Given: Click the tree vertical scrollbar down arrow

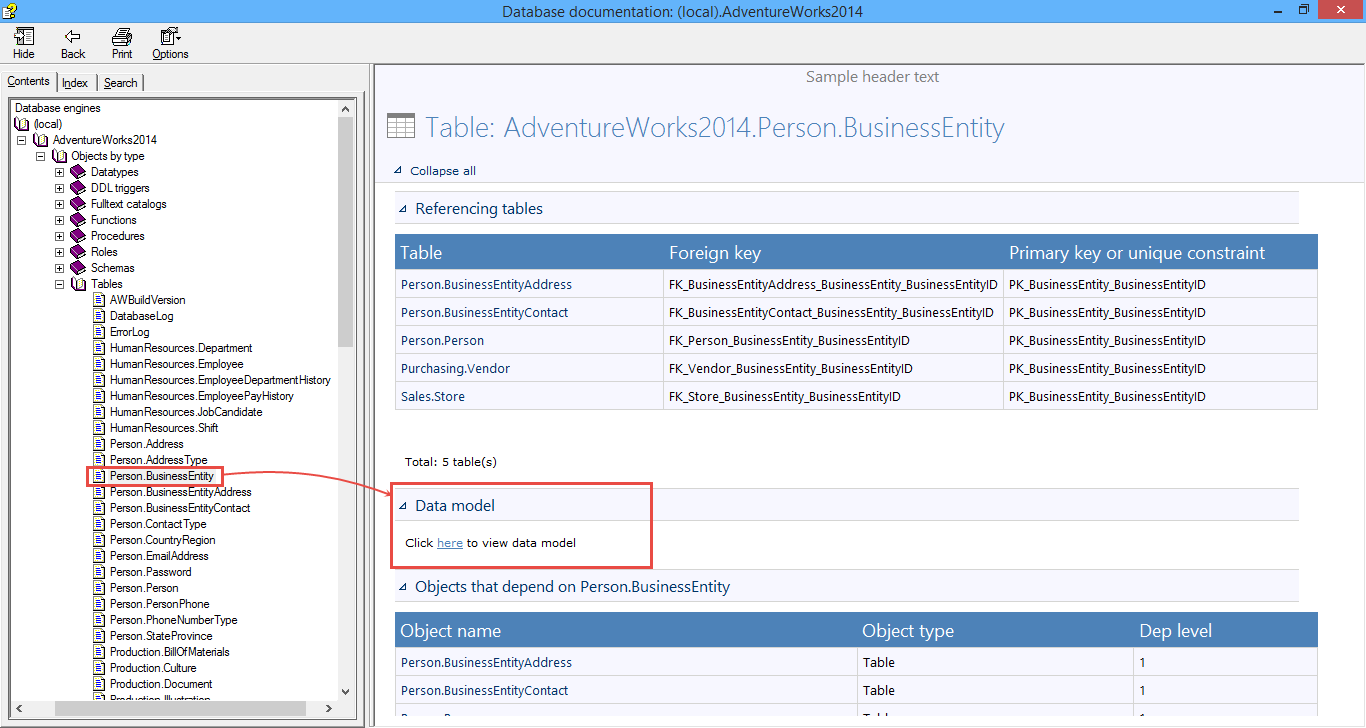Looking at the screenshot, I should tap(346, 691).
